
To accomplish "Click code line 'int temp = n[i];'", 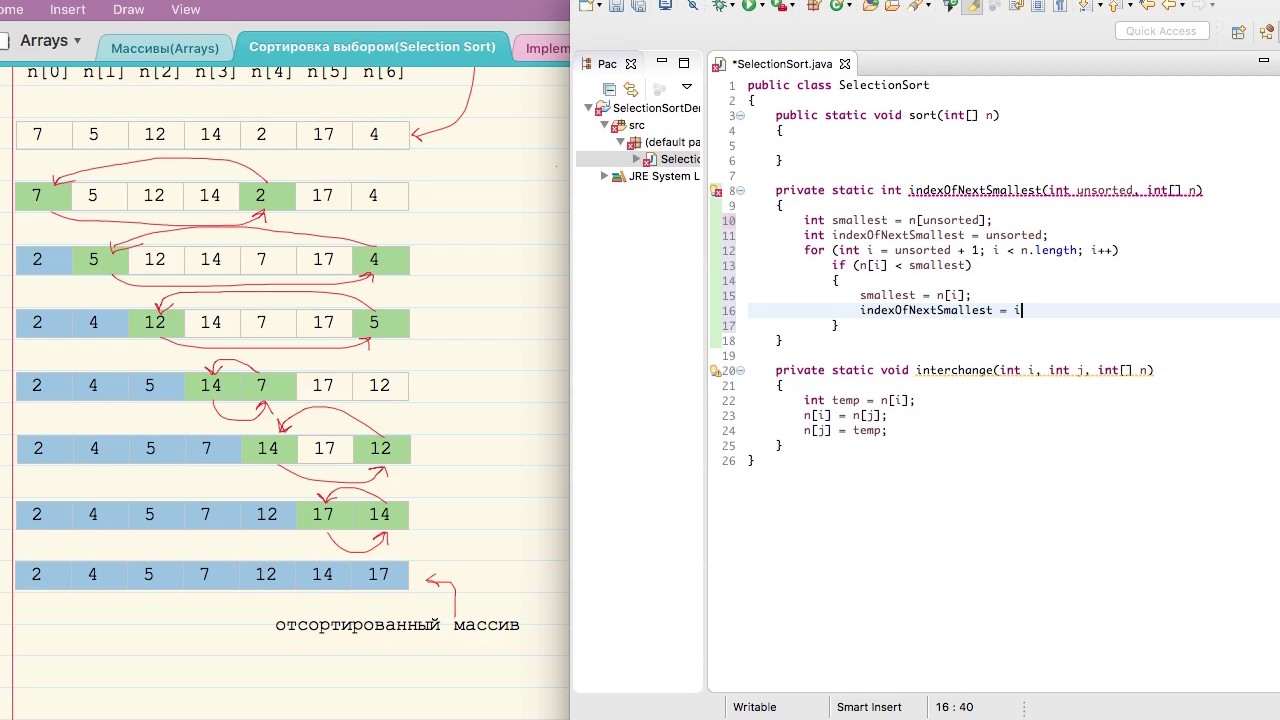I will point(859,400).
